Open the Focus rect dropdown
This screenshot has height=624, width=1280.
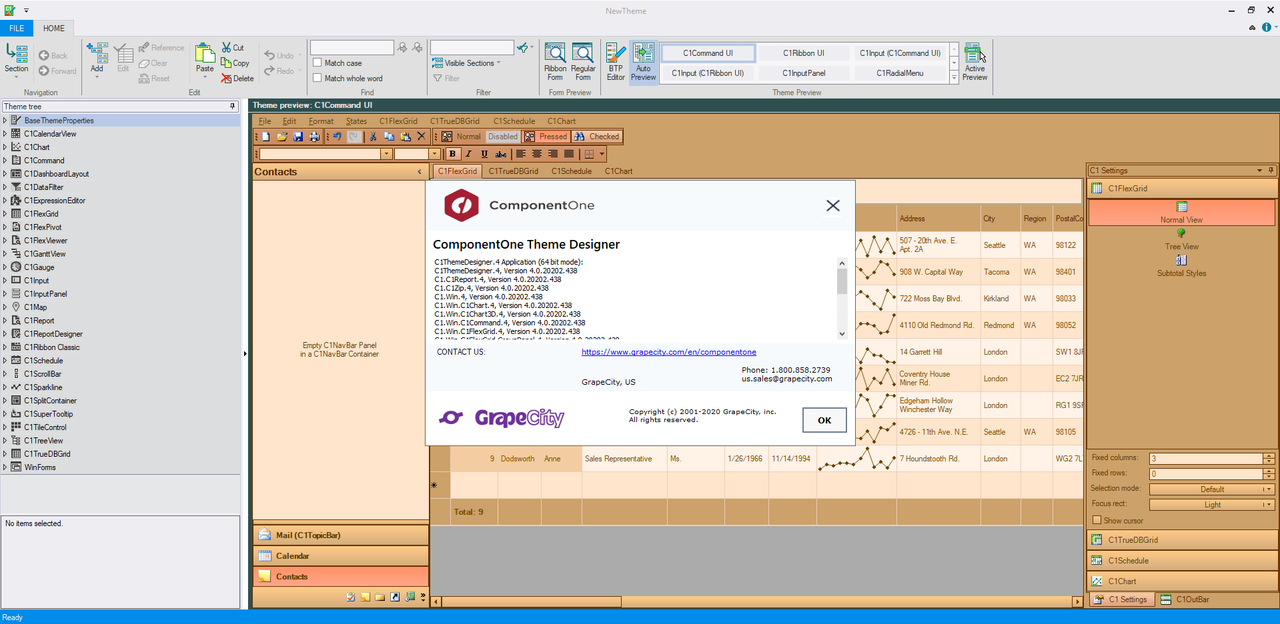1212,505
